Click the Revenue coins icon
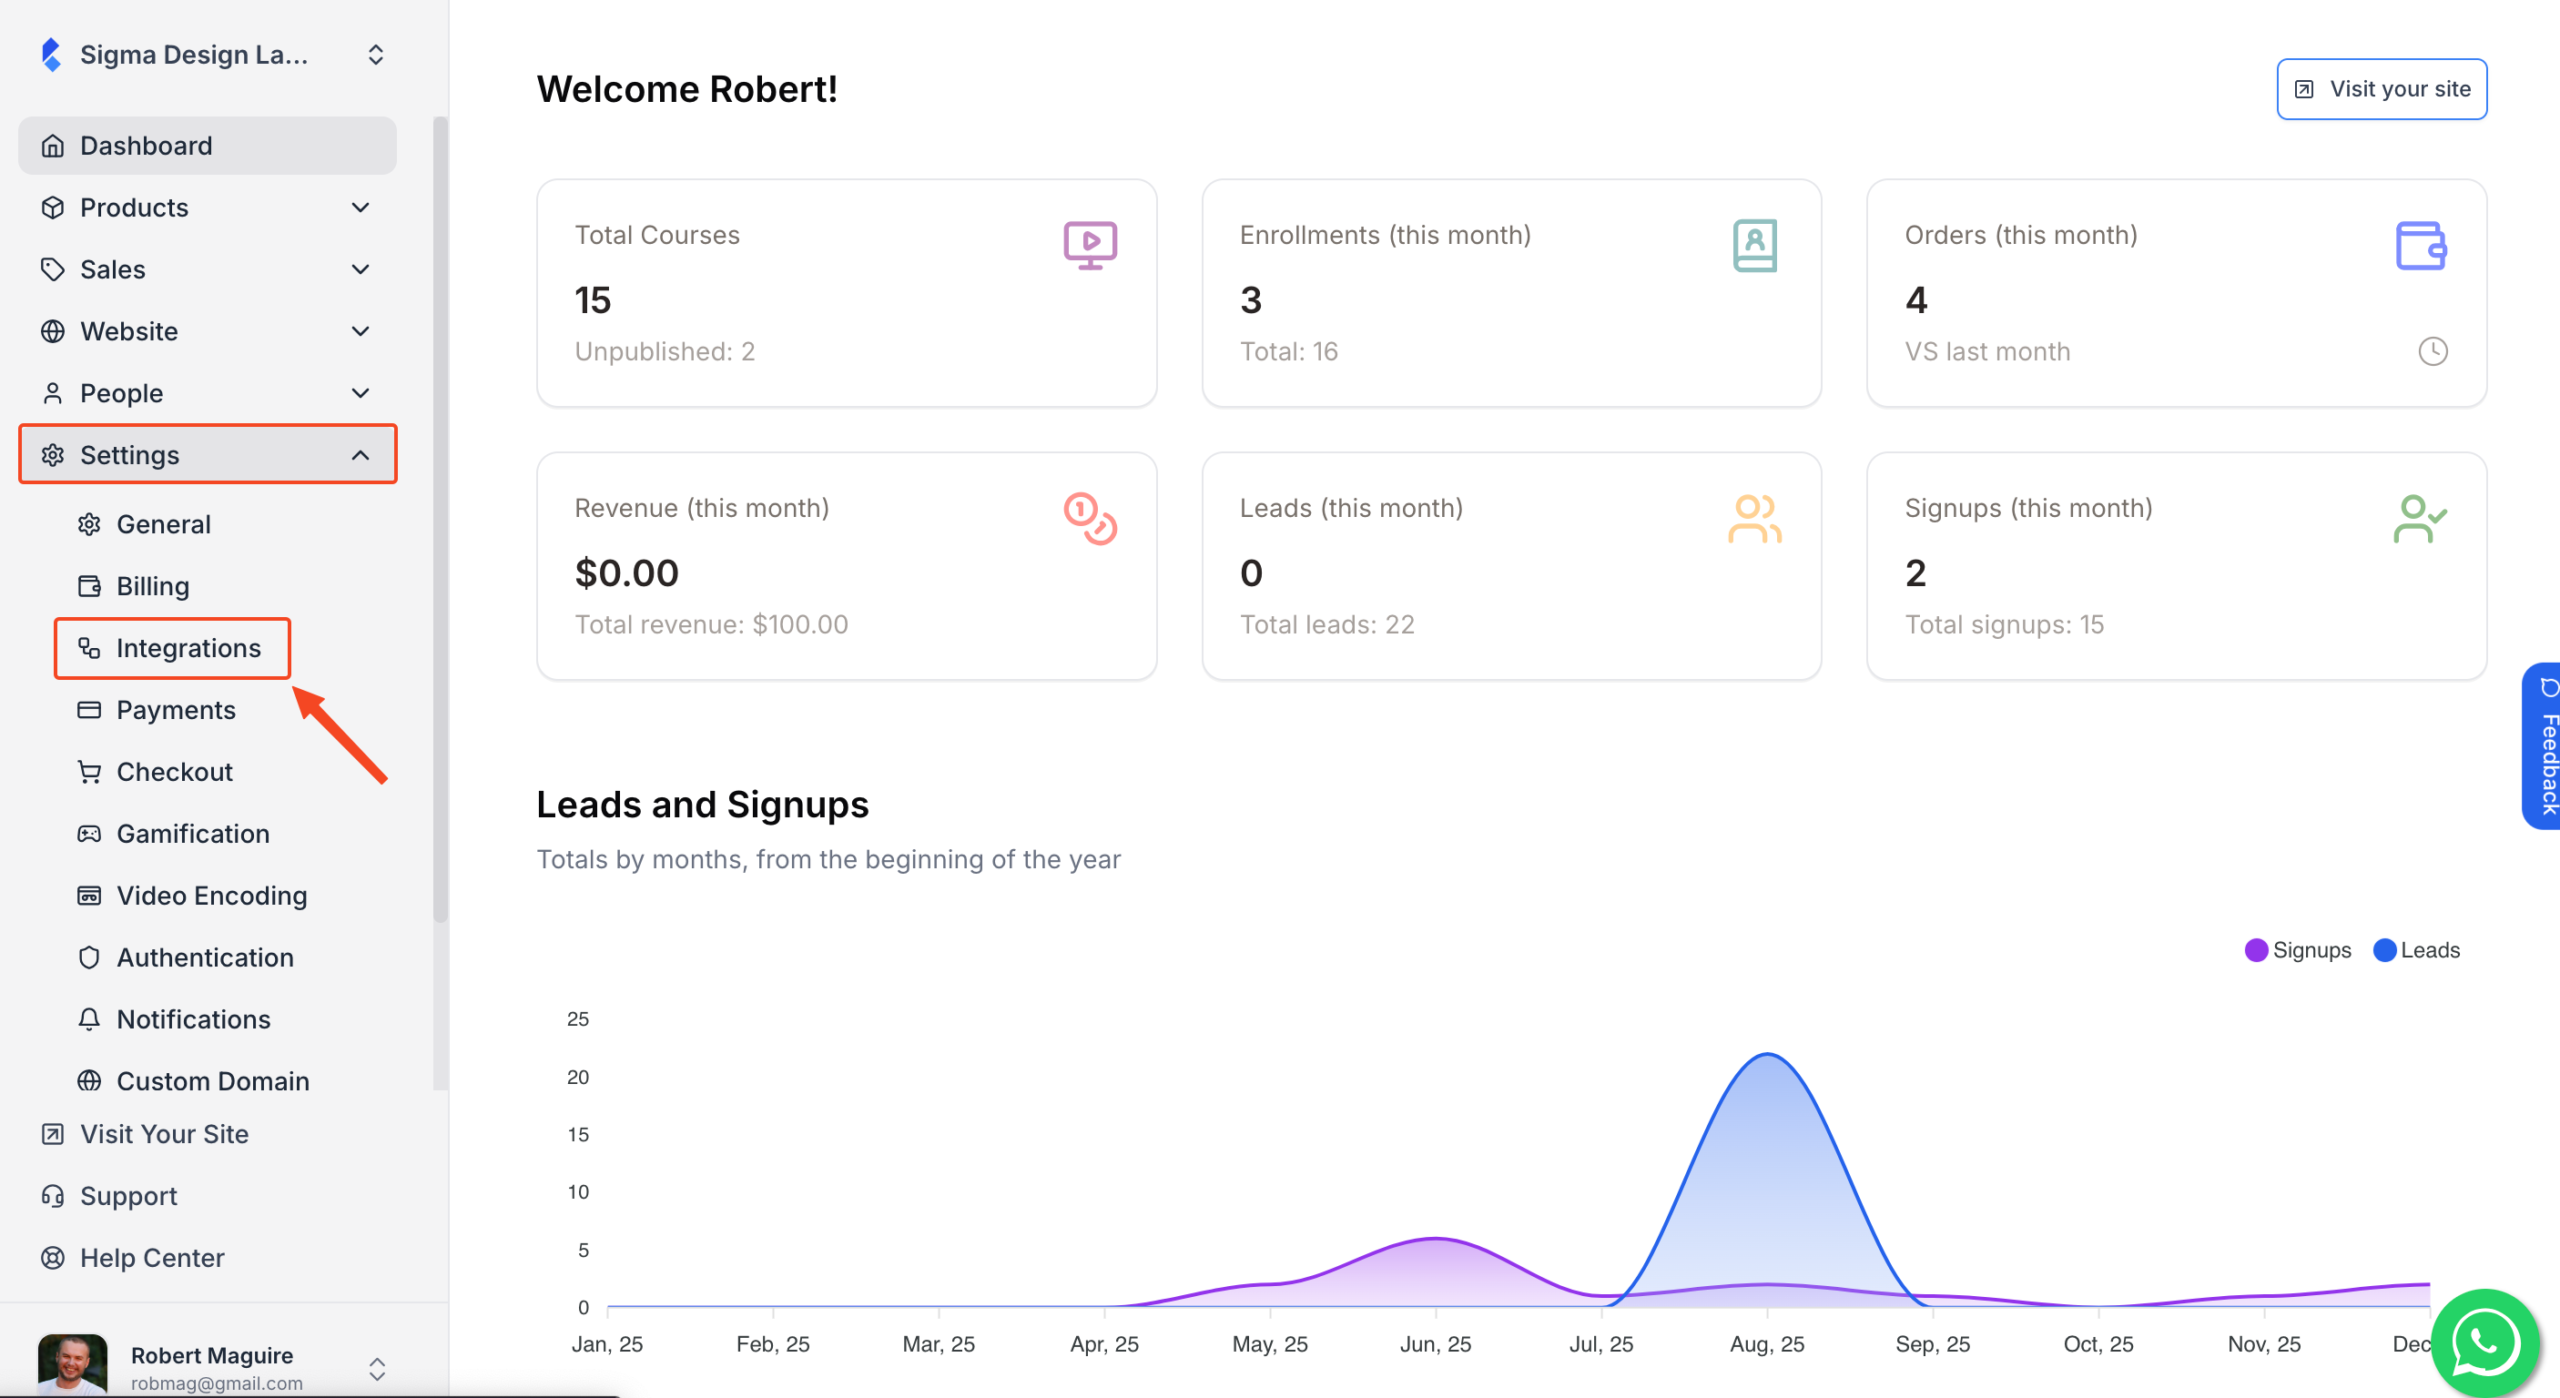The image size is (2560, 1398). pos(1090,519)
